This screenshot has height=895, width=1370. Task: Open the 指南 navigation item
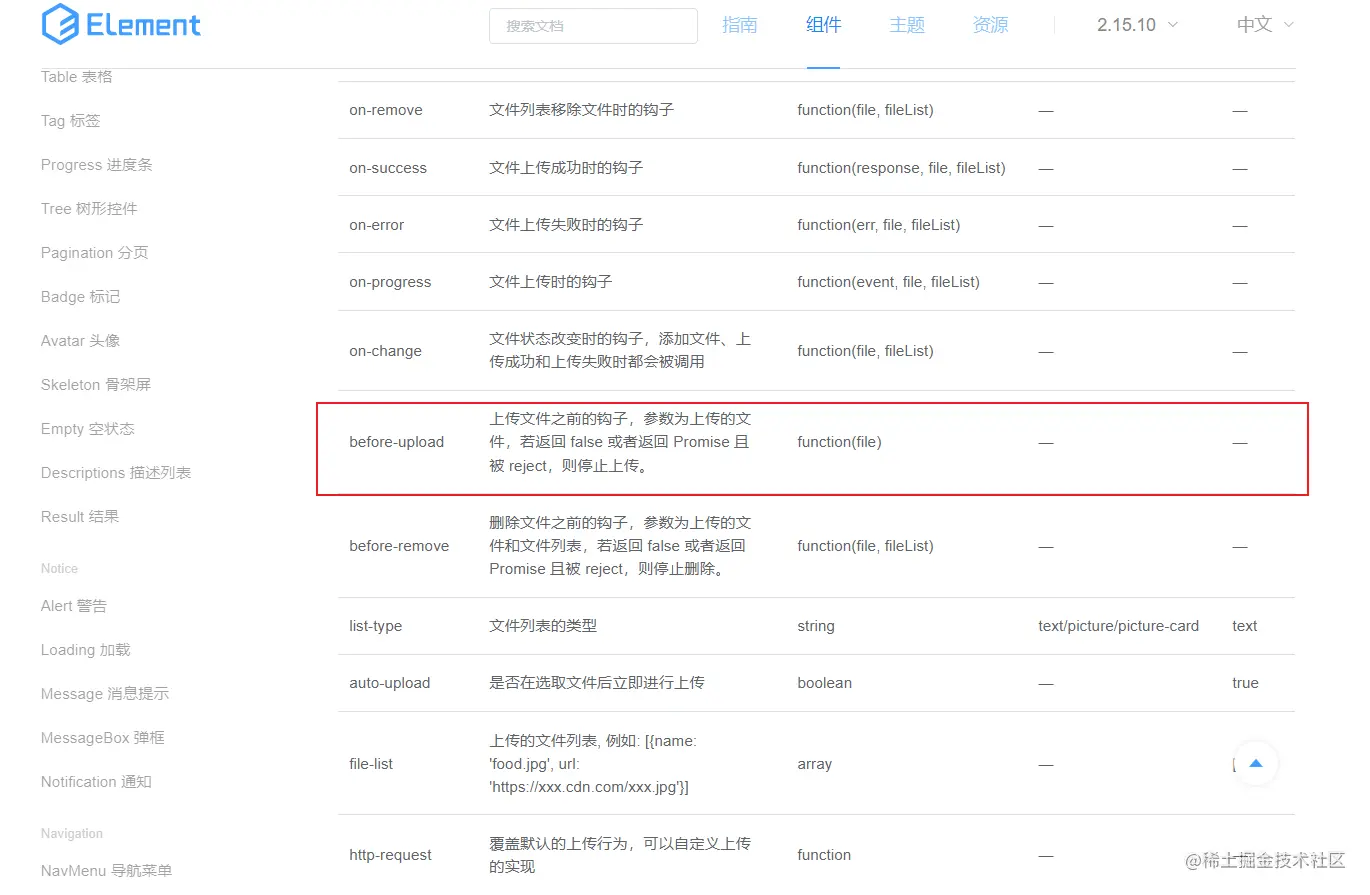tap(740, 25)
